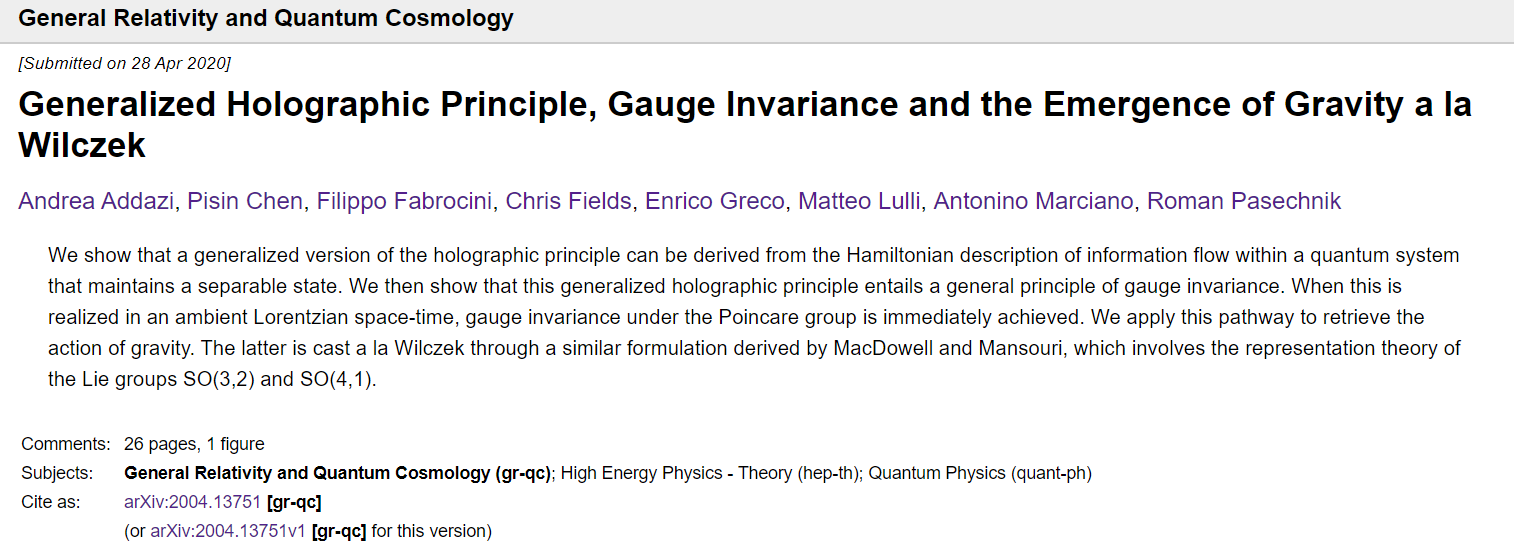The height and width of the screenshot is (555, 1514).
Task: Click on author Matteo Lulli
Action: 858,202
